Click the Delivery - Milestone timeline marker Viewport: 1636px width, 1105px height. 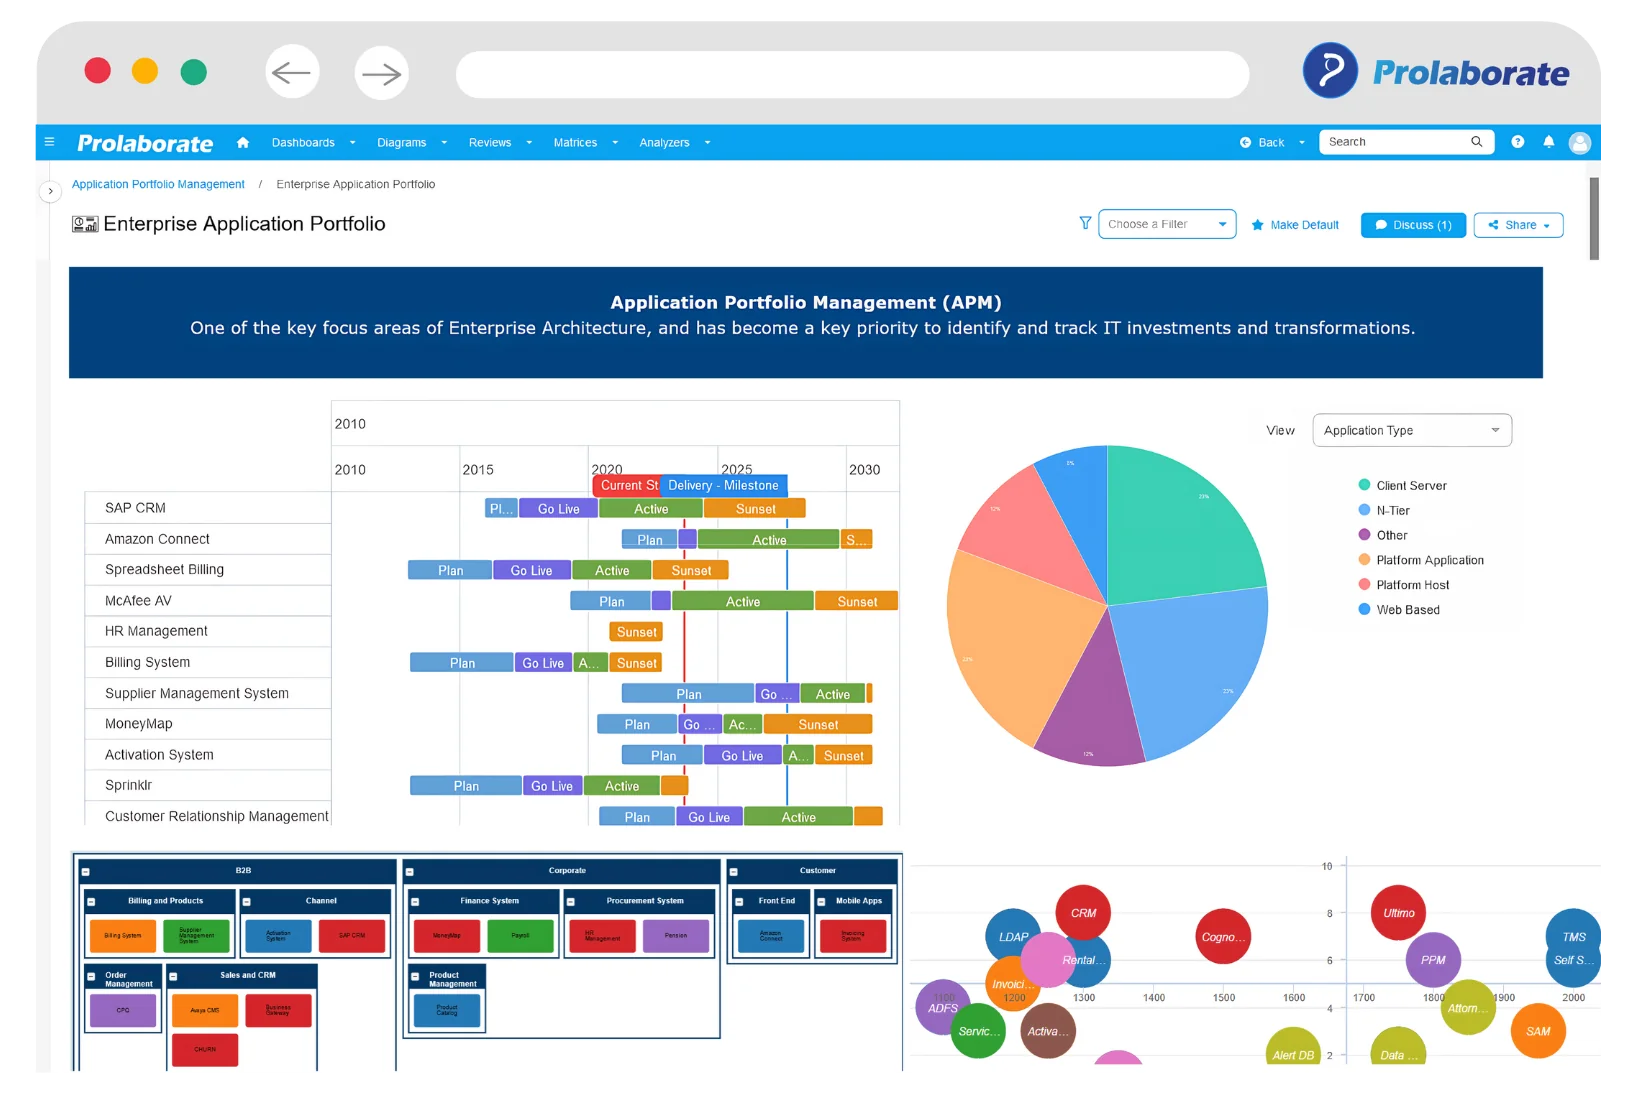[723, 486]
